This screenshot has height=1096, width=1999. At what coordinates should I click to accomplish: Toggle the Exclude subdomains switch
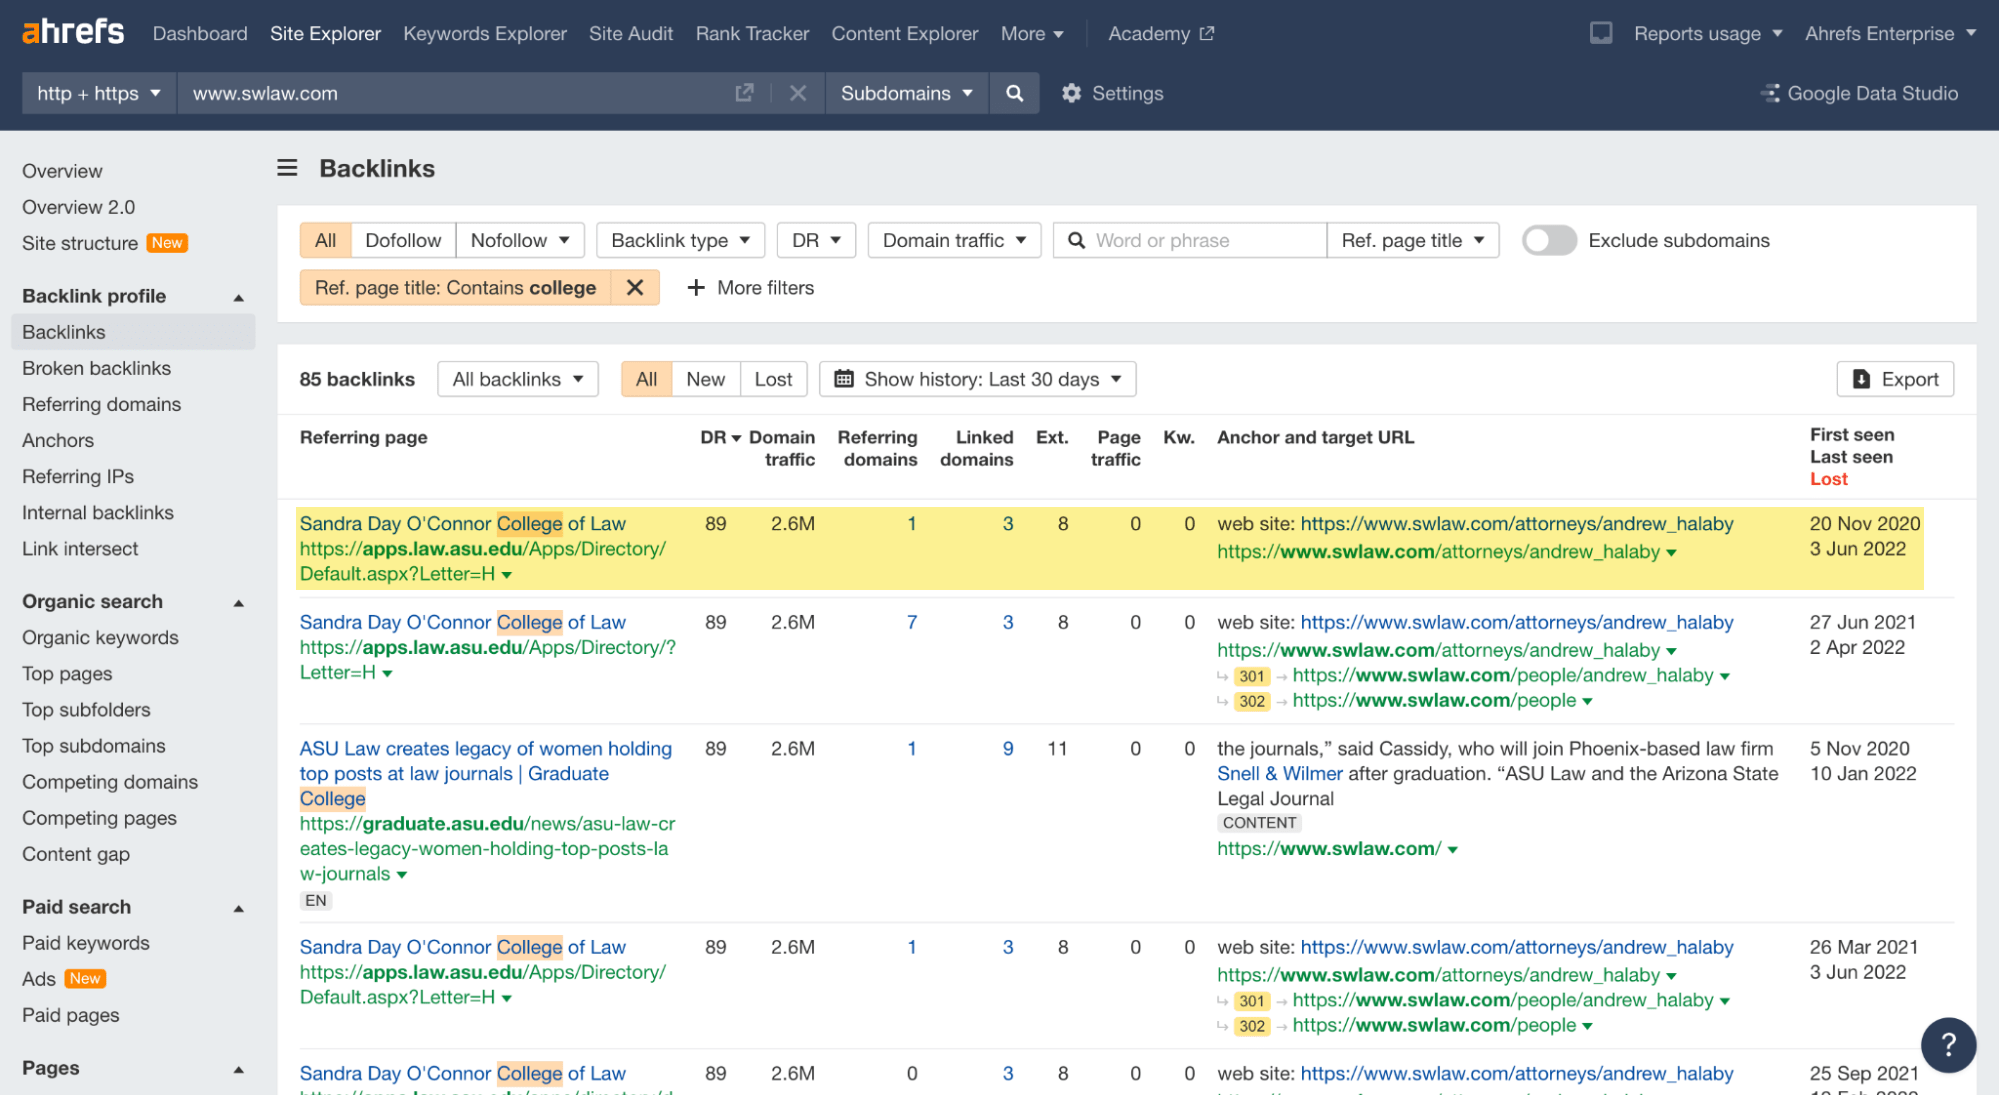1548,239
